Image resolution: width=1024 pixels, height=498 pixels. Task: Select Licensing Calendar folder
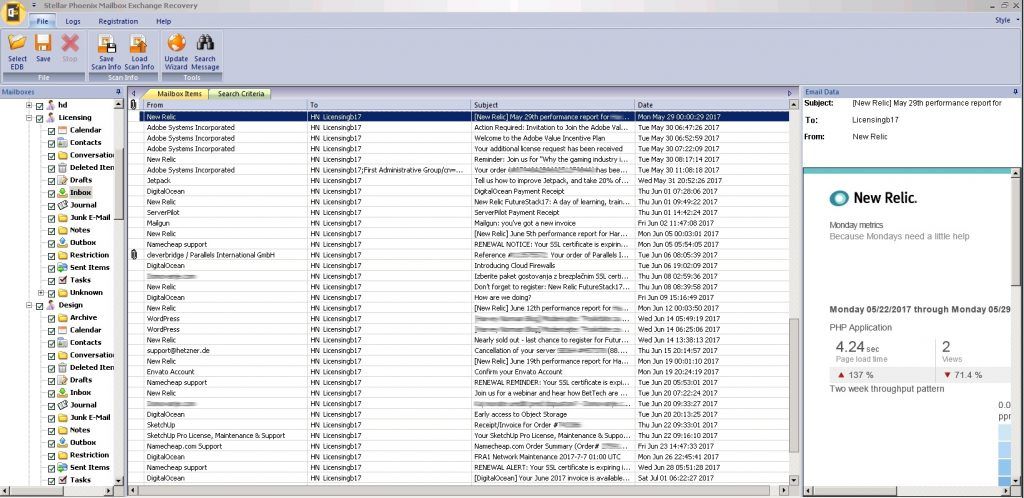coord(86,130)
